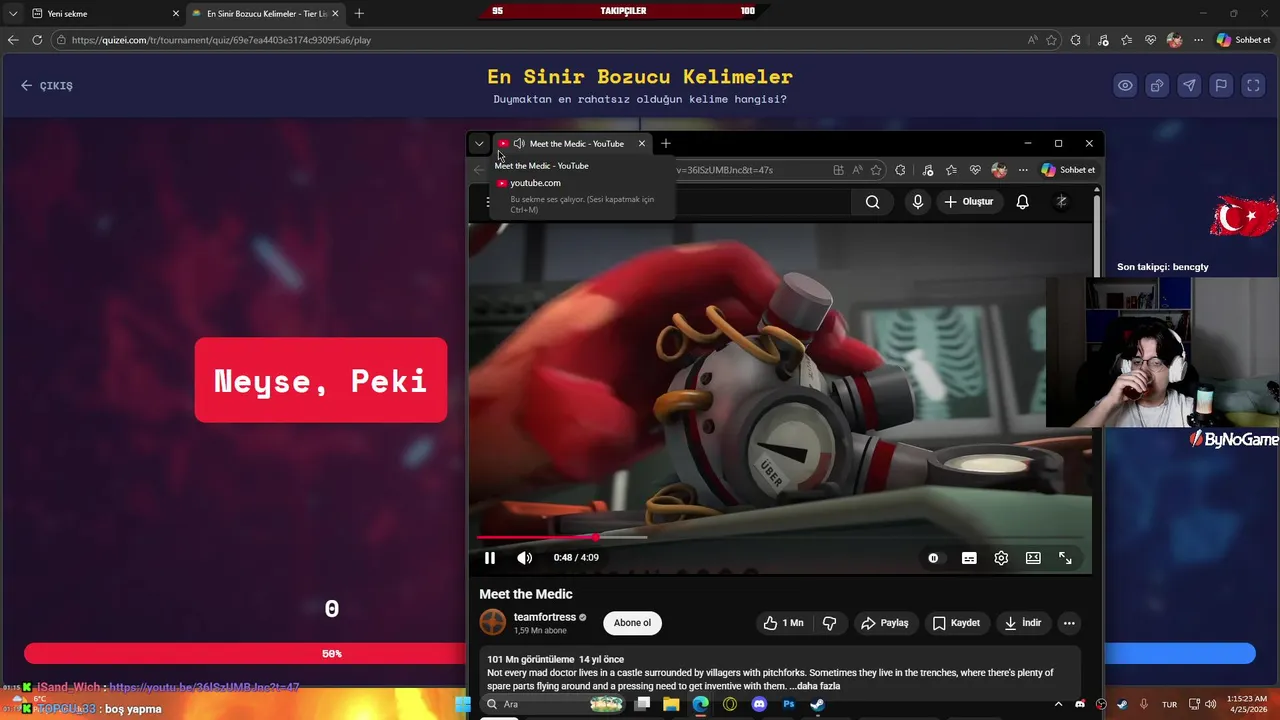
Task: Open Extensions puzzle icon in YouTube window
Action: tap(900, 170)
